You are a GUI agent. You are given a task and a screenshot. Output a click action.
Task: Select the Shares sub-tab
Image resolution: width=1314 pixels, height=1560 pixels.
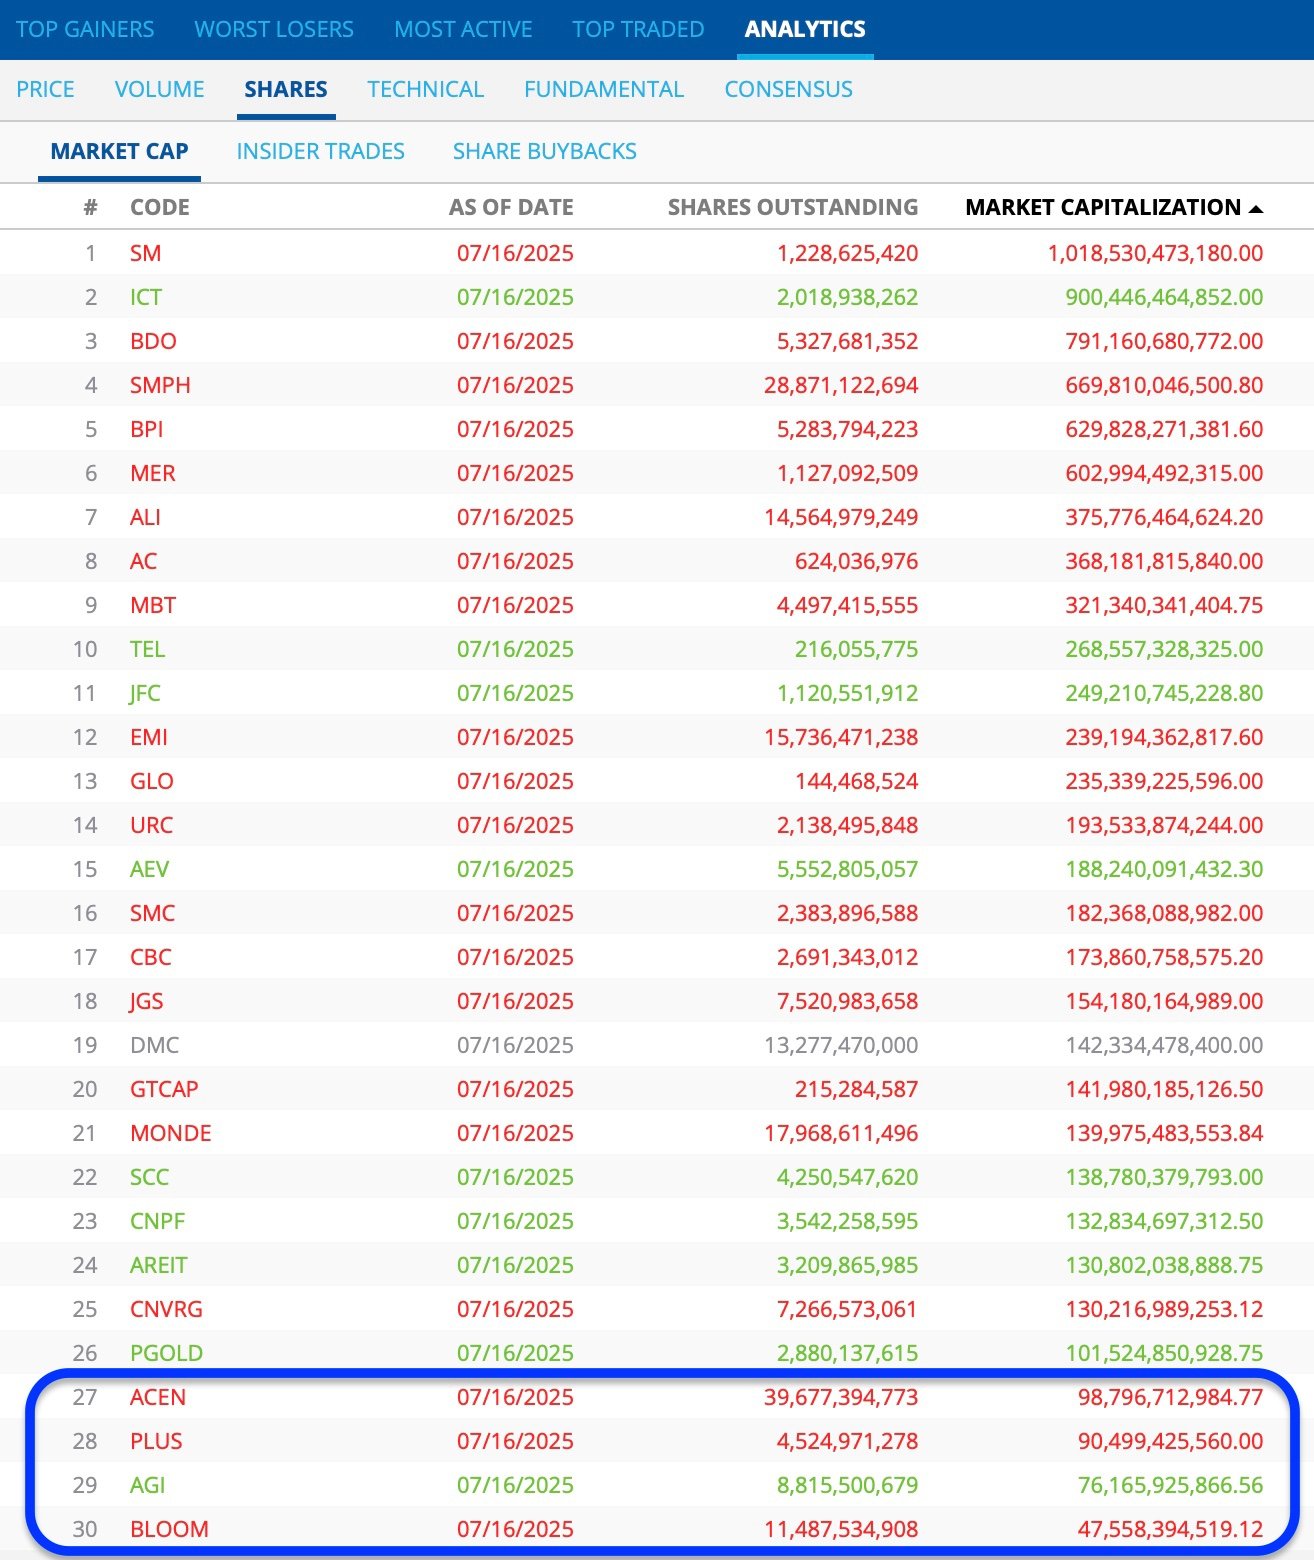tap(286, 89)
